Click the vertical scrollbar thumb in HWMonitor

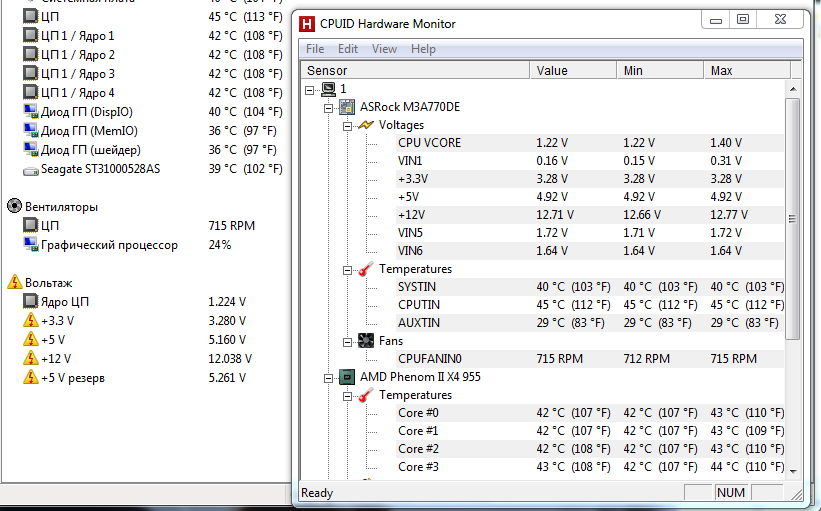[x=793, y=219]
